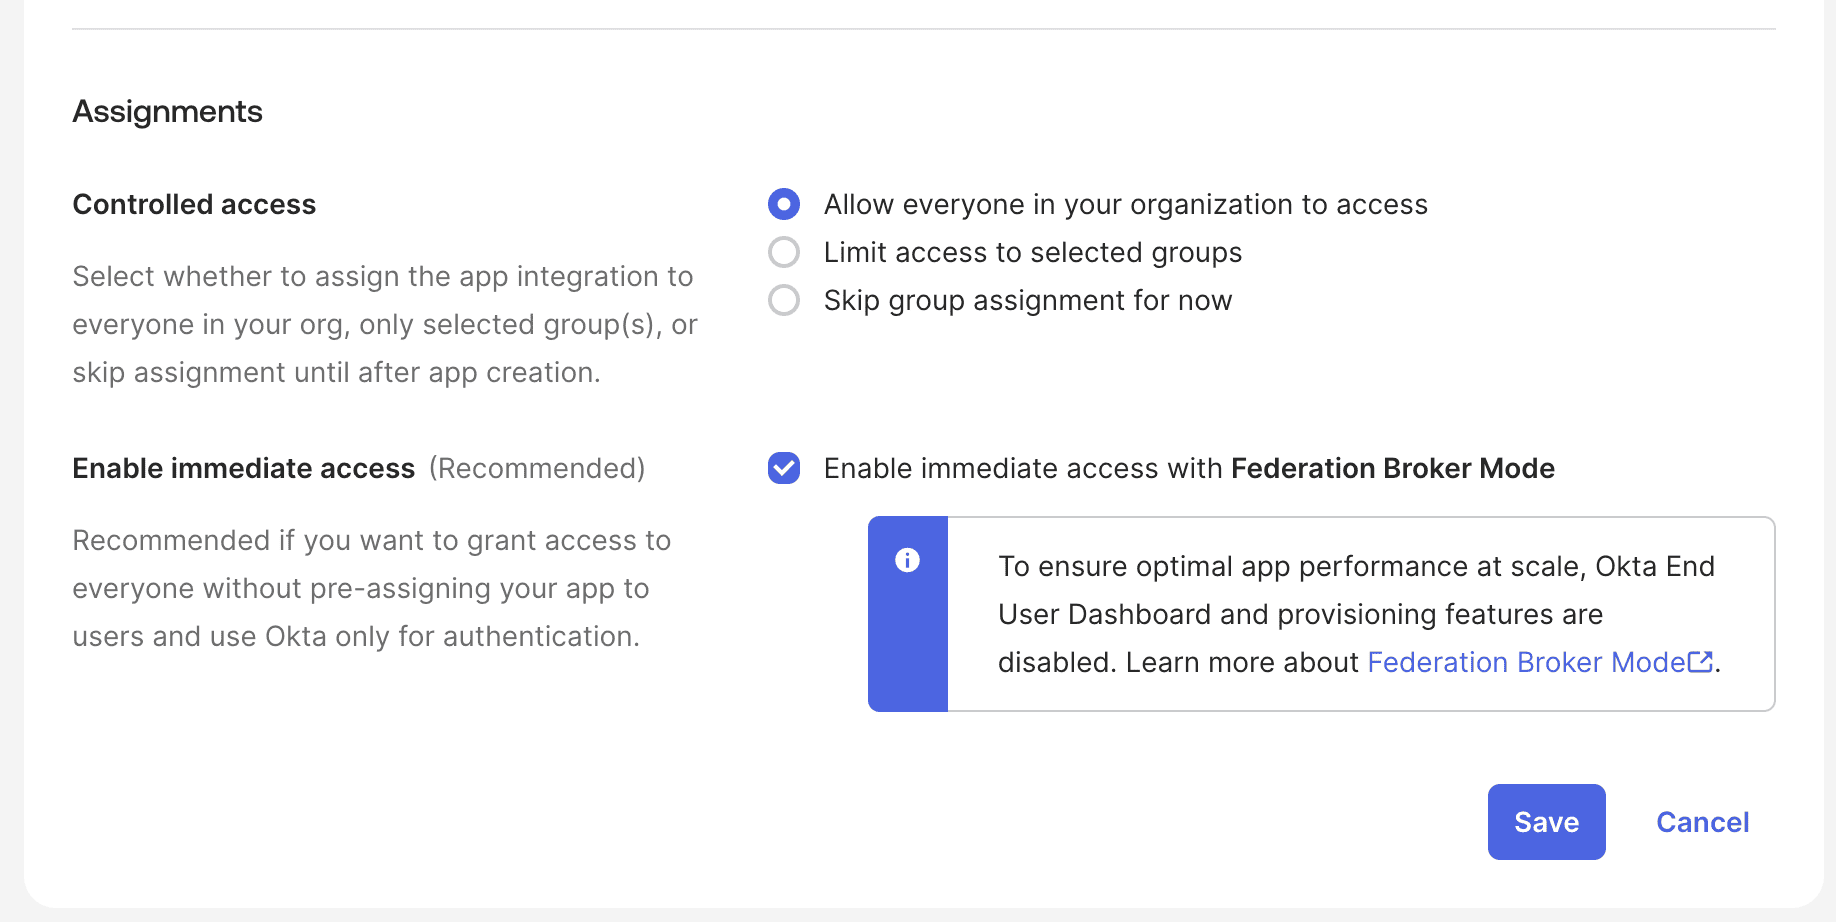Click the controlled access description paragraph

coord(383,324)
